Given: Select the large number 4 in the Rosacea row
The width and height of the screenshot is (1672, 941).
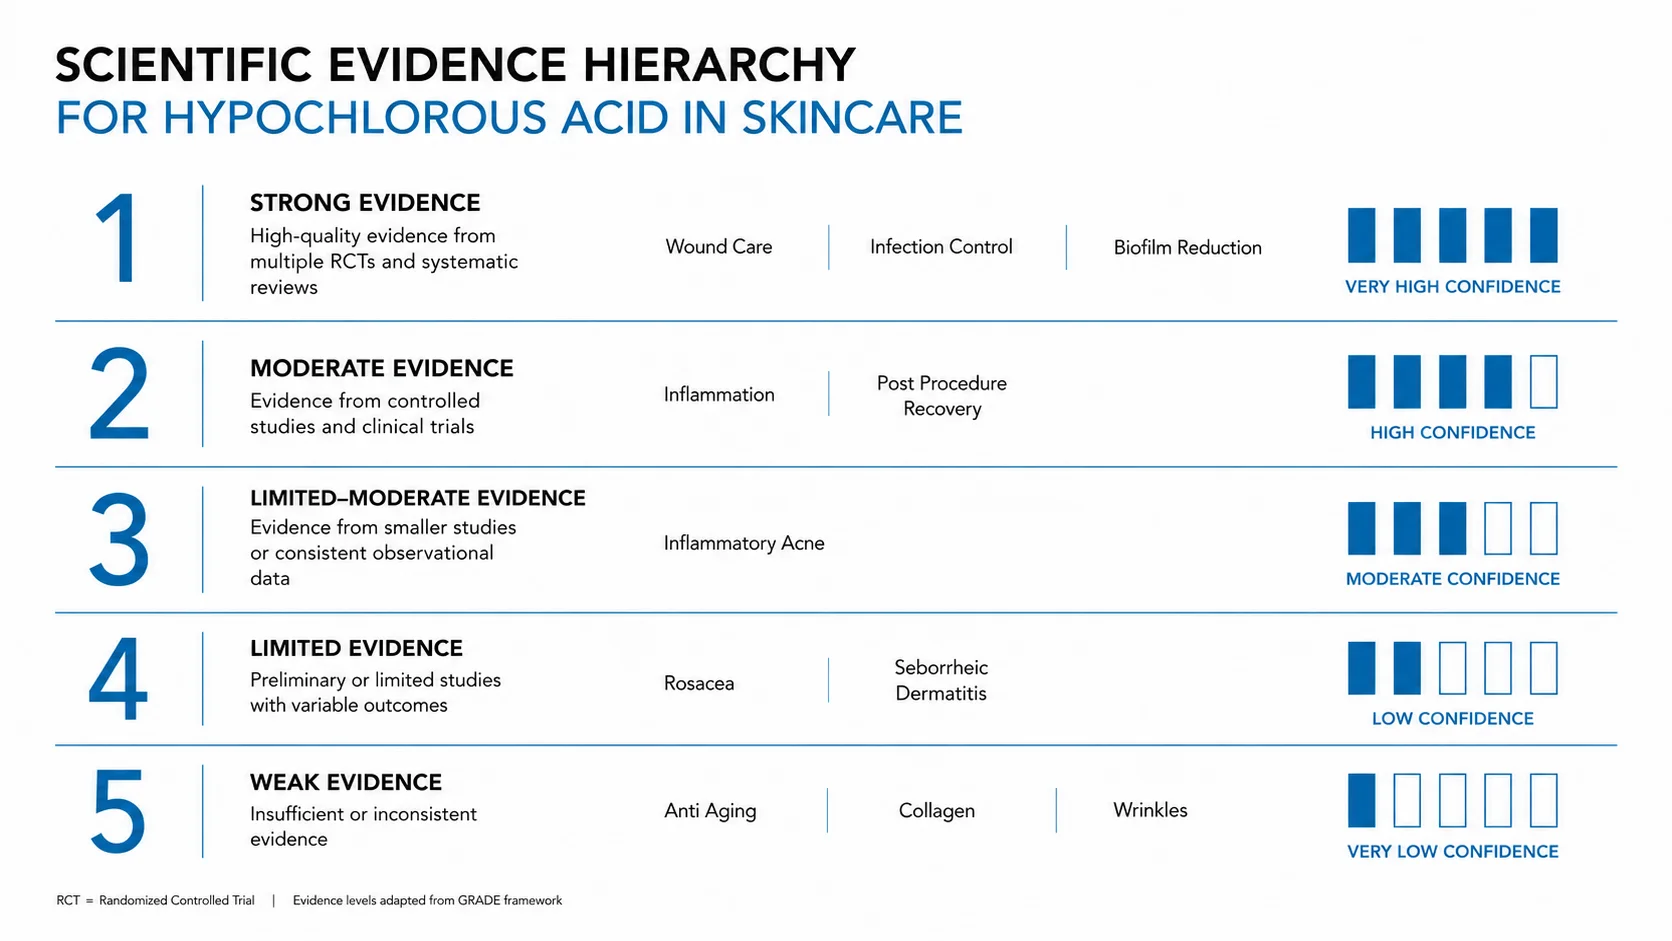Looking at the screenshot, I should click(118, 679).
